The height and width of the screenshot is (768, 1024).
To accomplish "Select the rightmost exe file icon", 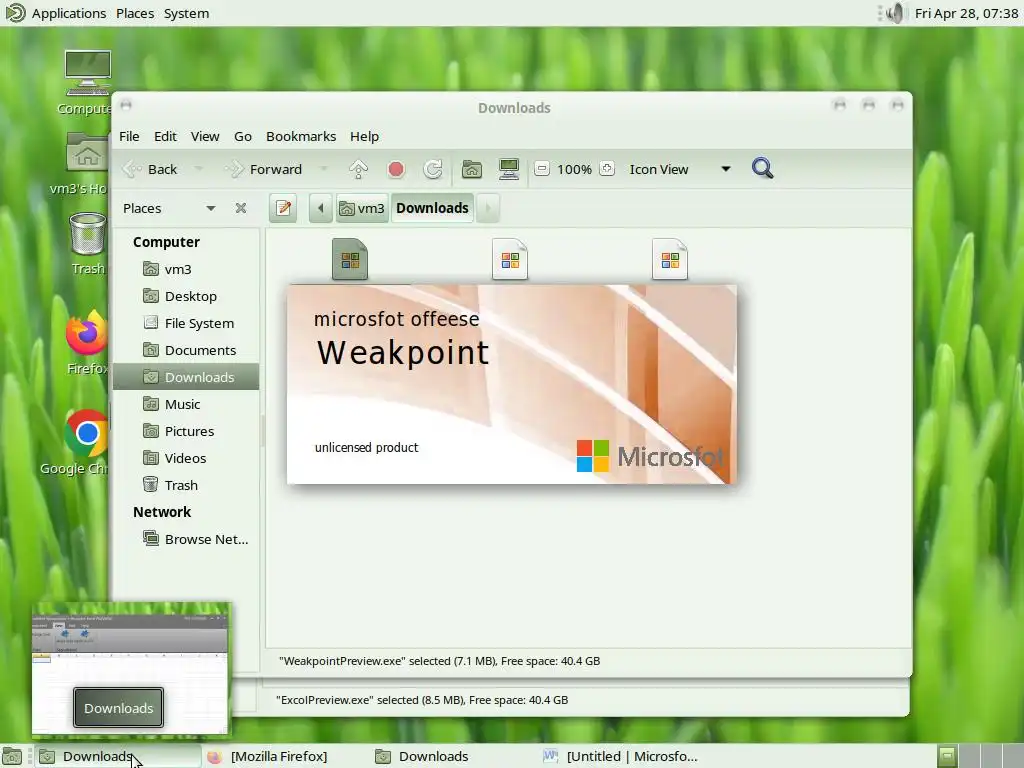I will 670,259.
